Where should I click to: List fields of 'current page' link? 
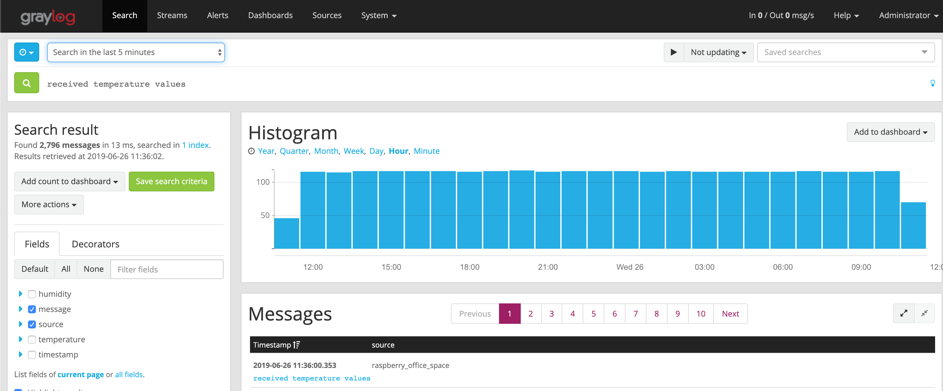point(81,374)
